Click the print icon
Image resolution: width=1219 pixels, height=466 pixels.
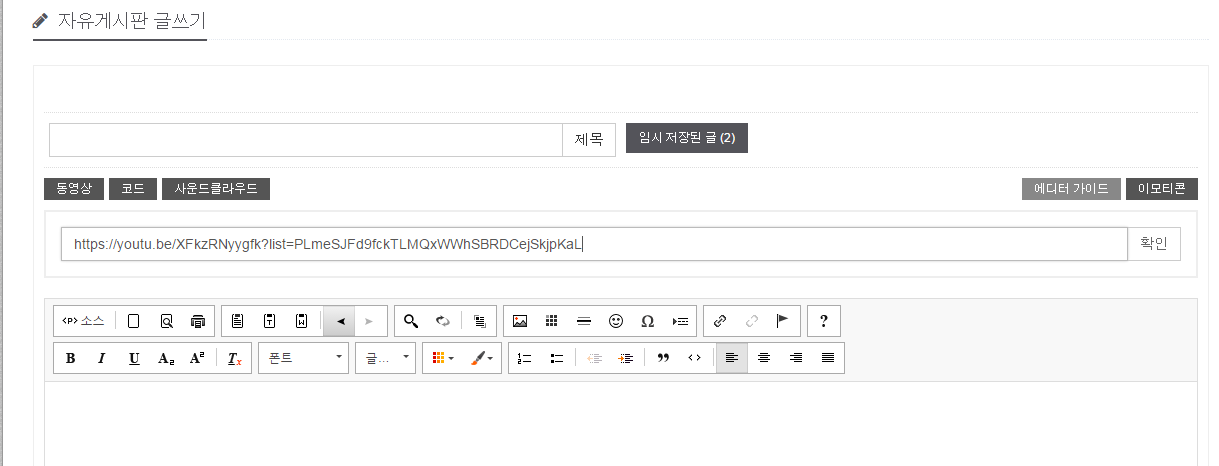coord(198,321)
